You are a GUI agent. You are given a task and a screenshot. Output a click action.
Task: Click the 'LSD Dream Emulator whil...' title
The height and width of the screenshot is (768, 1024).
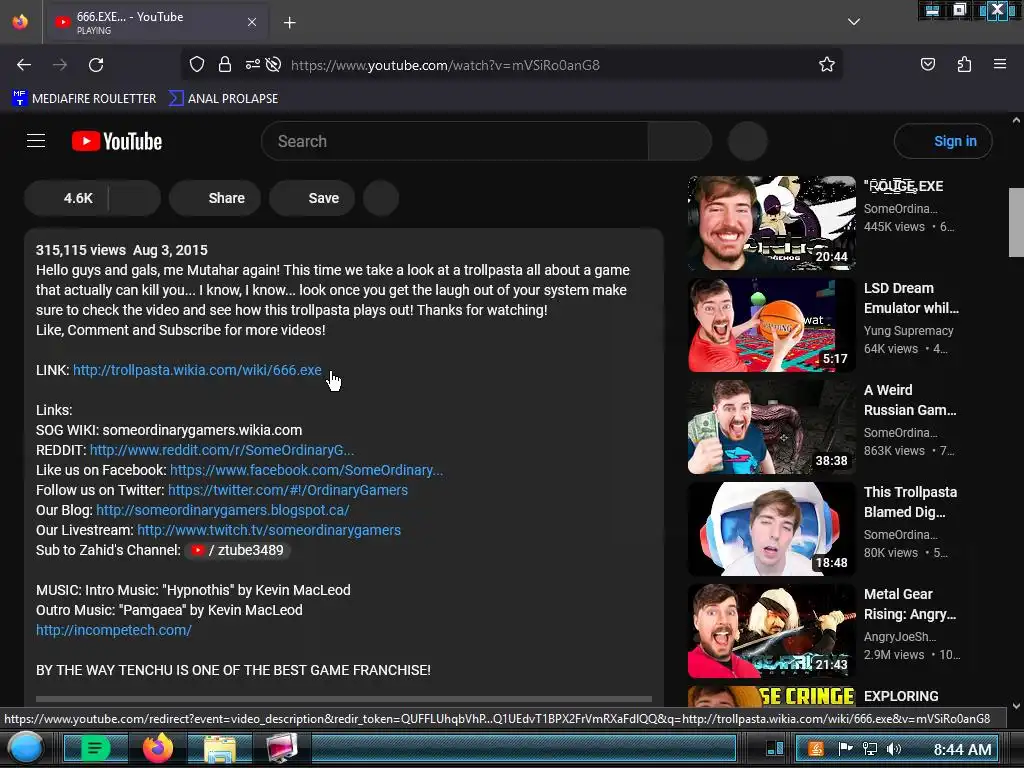click(x=911, y=298)
